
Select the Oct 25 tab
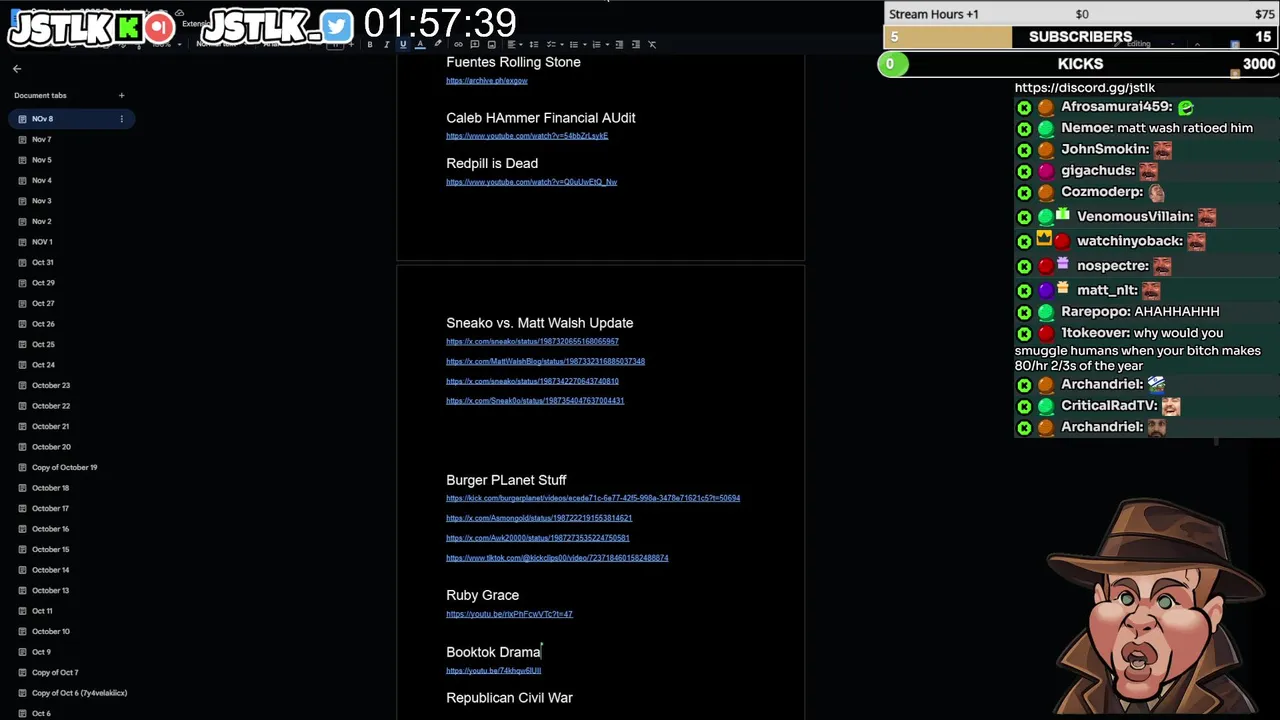pyautogui.click(x=43, y=344)
